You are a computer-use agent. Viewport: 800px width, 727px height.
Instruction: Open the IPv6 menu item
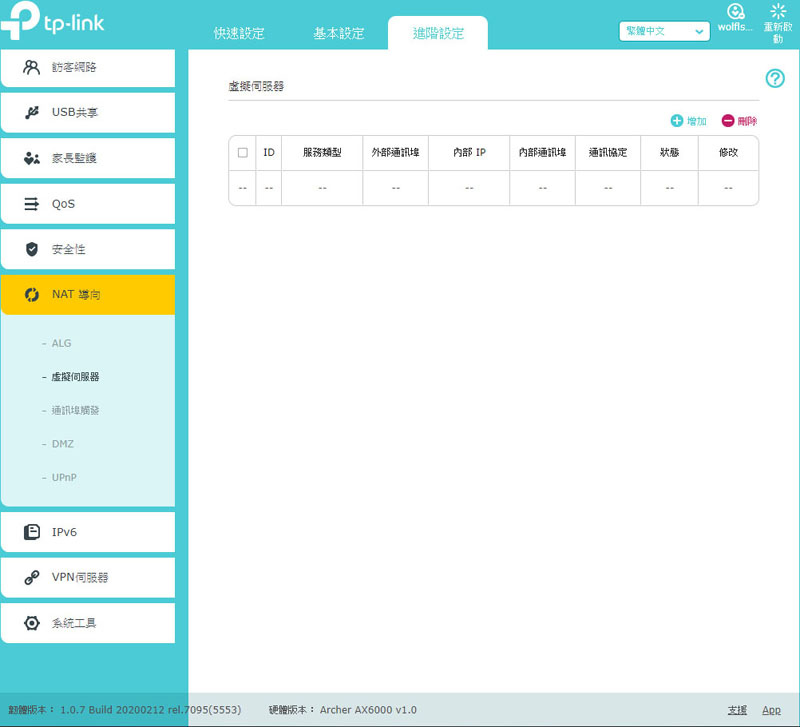(x=88, y=532)
